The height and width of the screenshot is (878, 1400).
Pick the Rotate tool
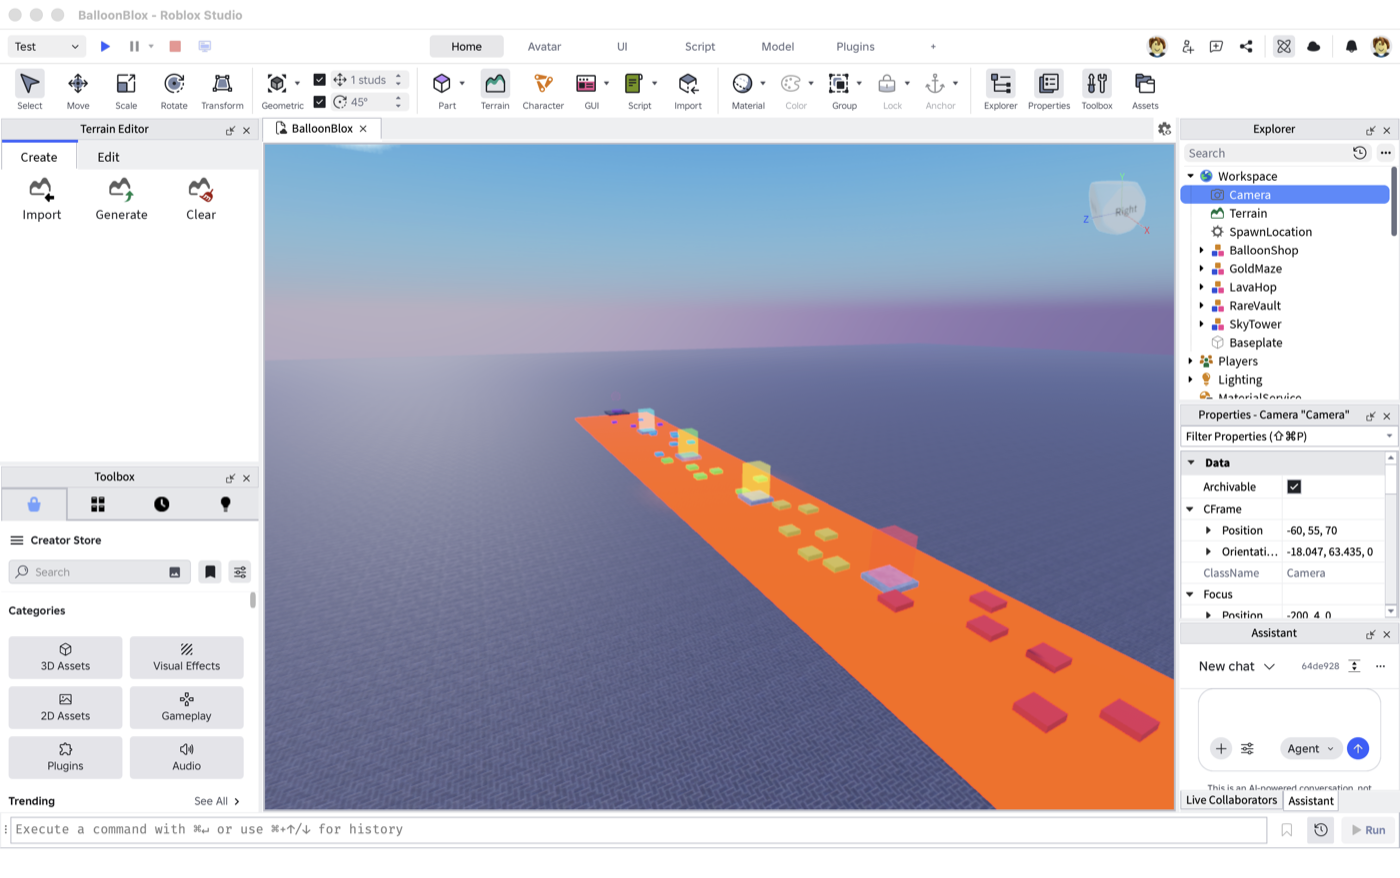(174, 90)
